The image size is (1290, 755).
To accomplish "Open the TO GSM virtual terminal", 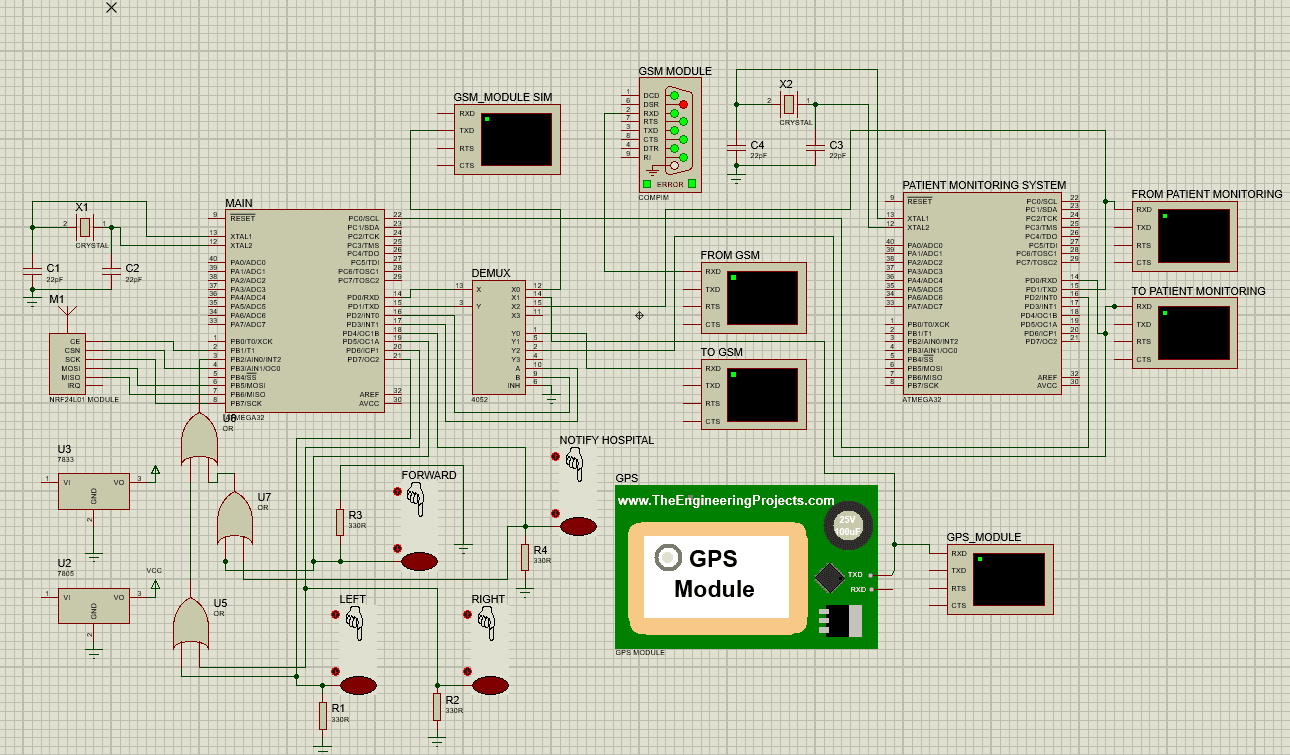I will 753,395.
